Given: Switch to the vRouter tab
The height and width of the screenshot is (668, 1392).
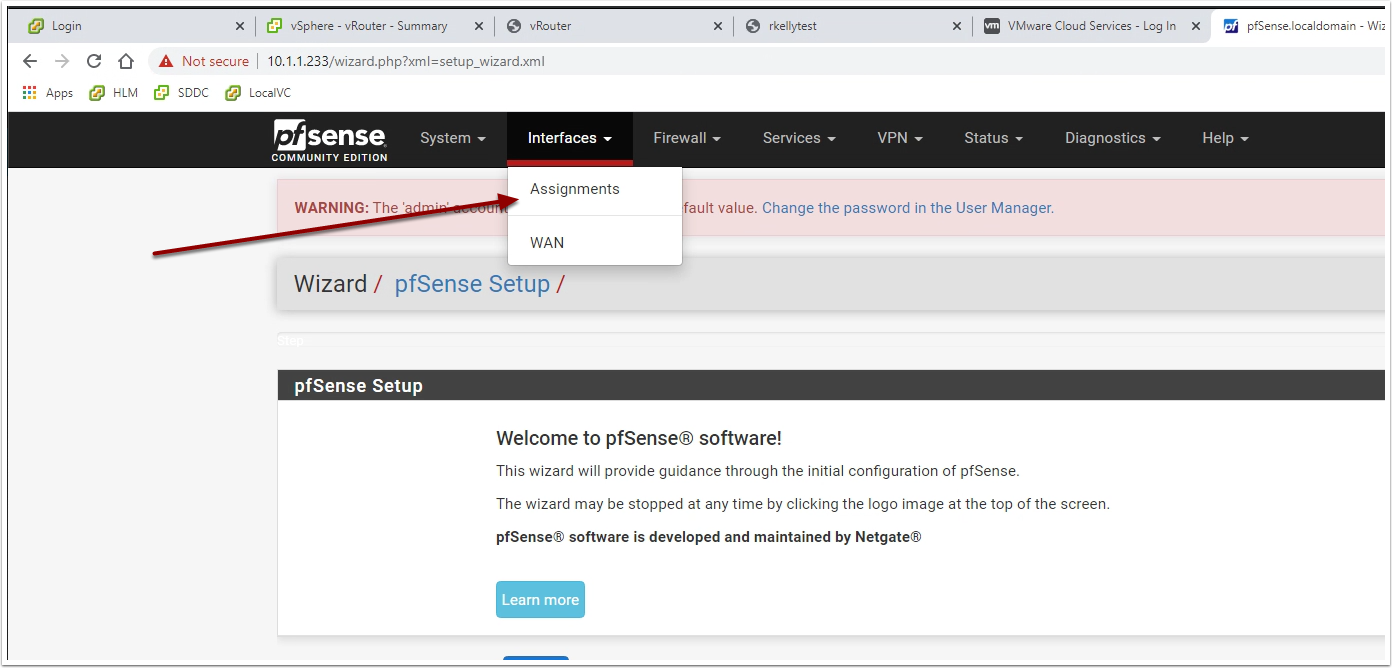Looking at the screenshot, I should tap(614, 26).
